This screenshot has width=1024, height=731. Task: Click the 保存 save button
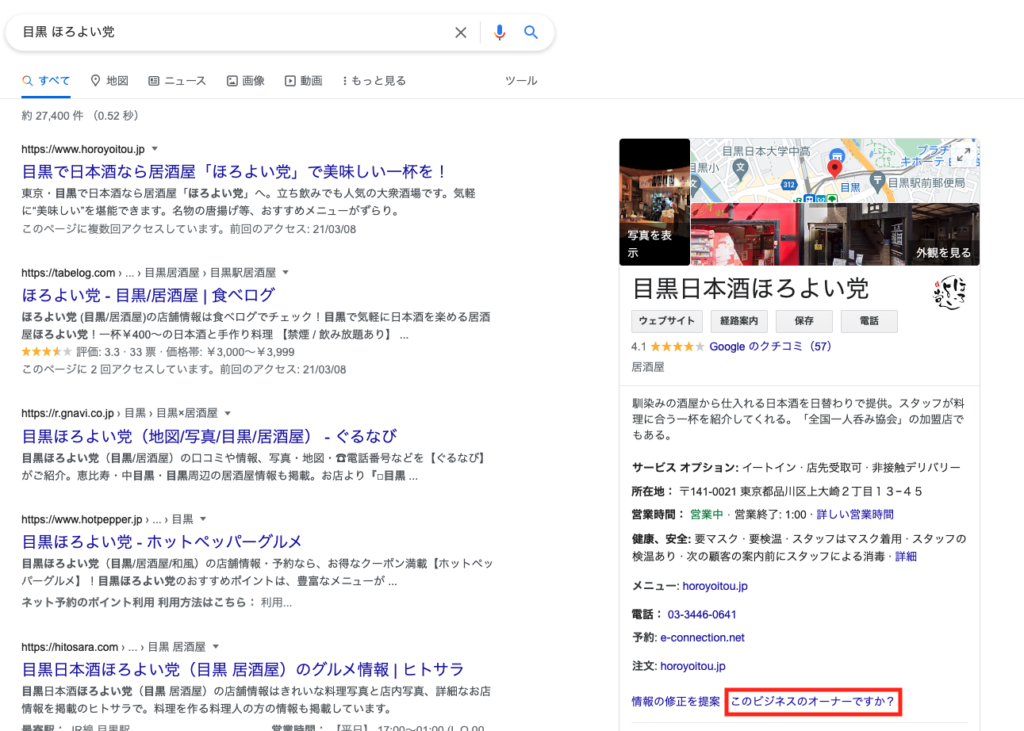tap(804, 321)
